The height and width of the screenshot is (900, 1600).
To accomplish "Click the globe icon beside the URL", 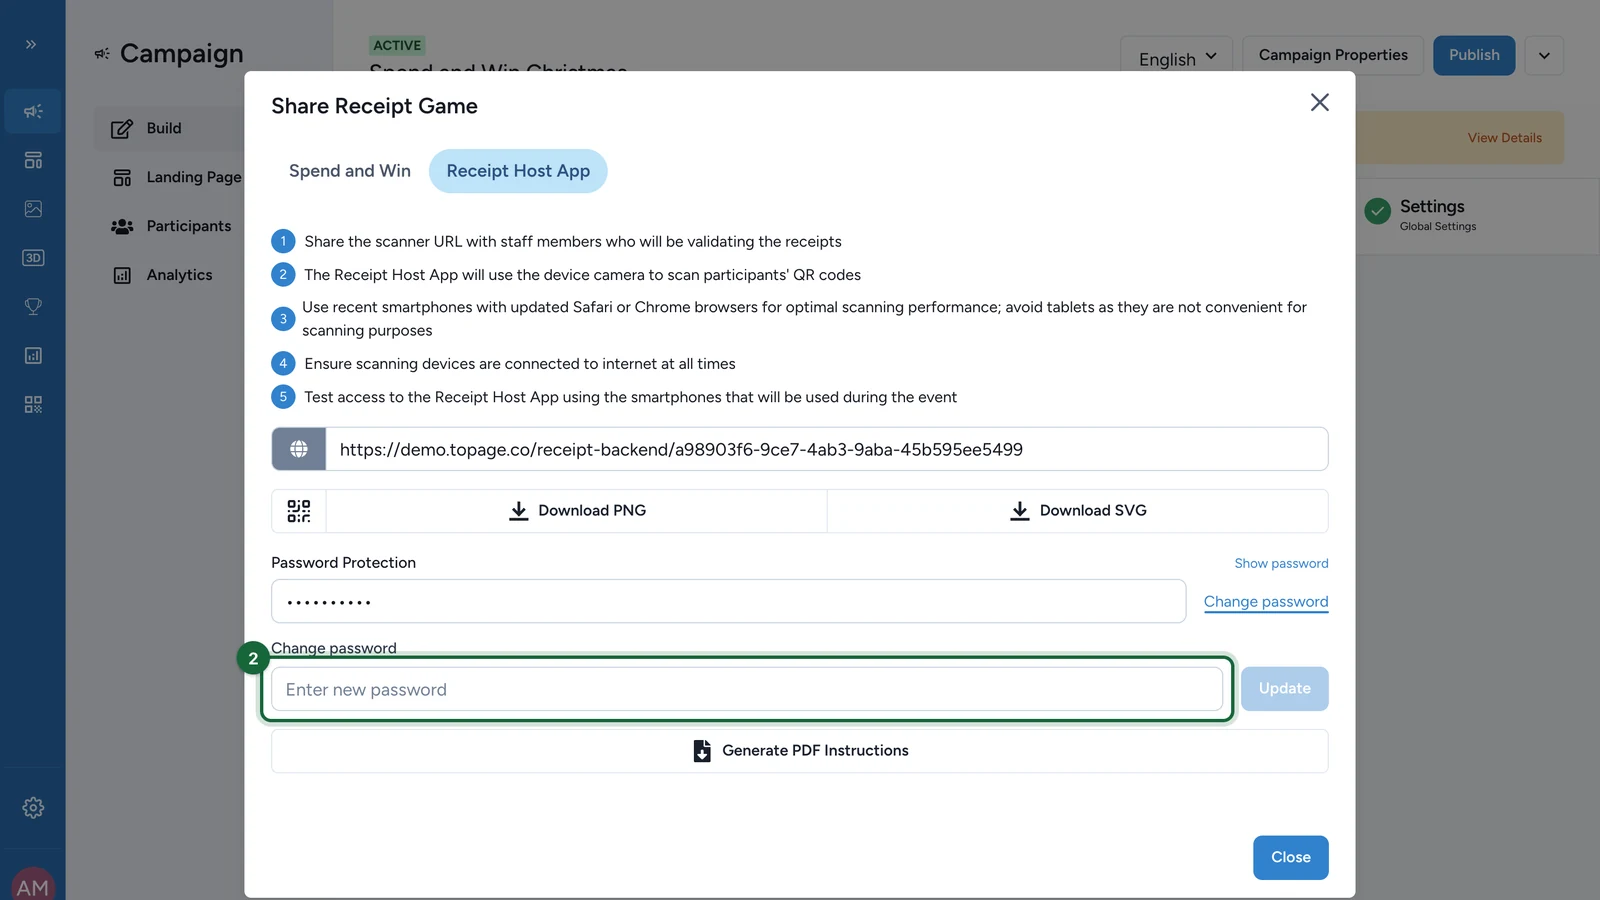I will point(299,449).
